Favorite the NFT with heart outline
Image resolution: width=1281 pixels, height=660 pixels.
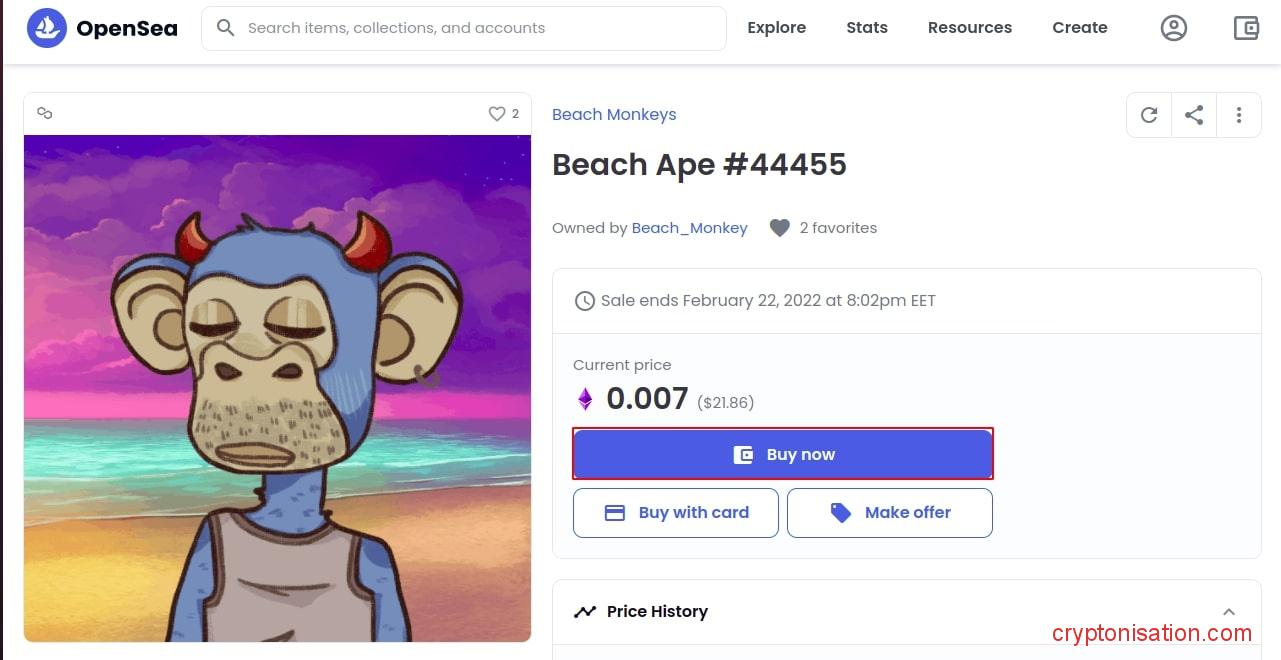(x=497, y=114)
